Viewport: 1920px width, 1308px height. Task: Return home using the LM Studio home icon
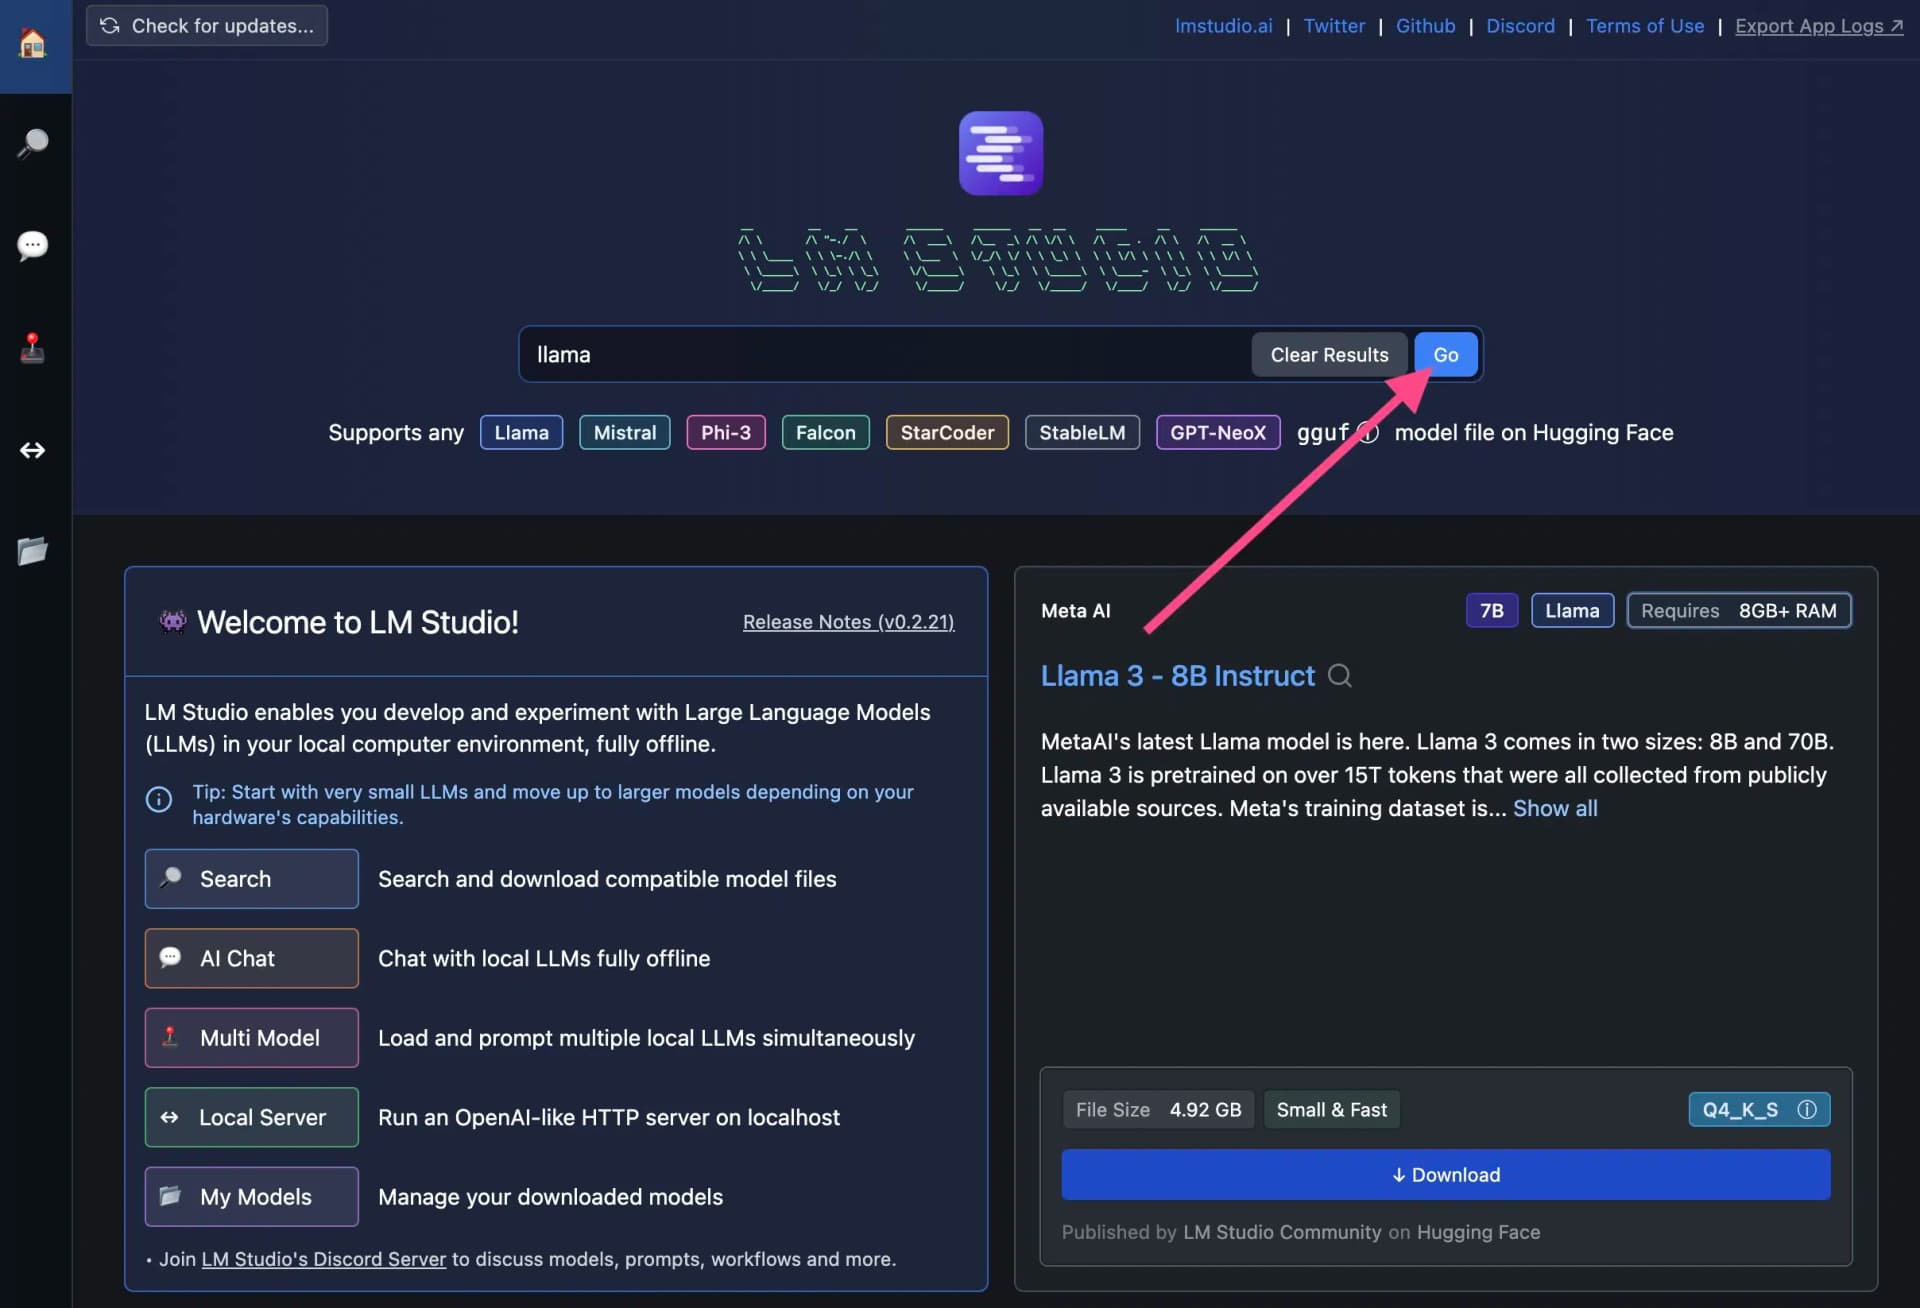click(x=33, y=44)
